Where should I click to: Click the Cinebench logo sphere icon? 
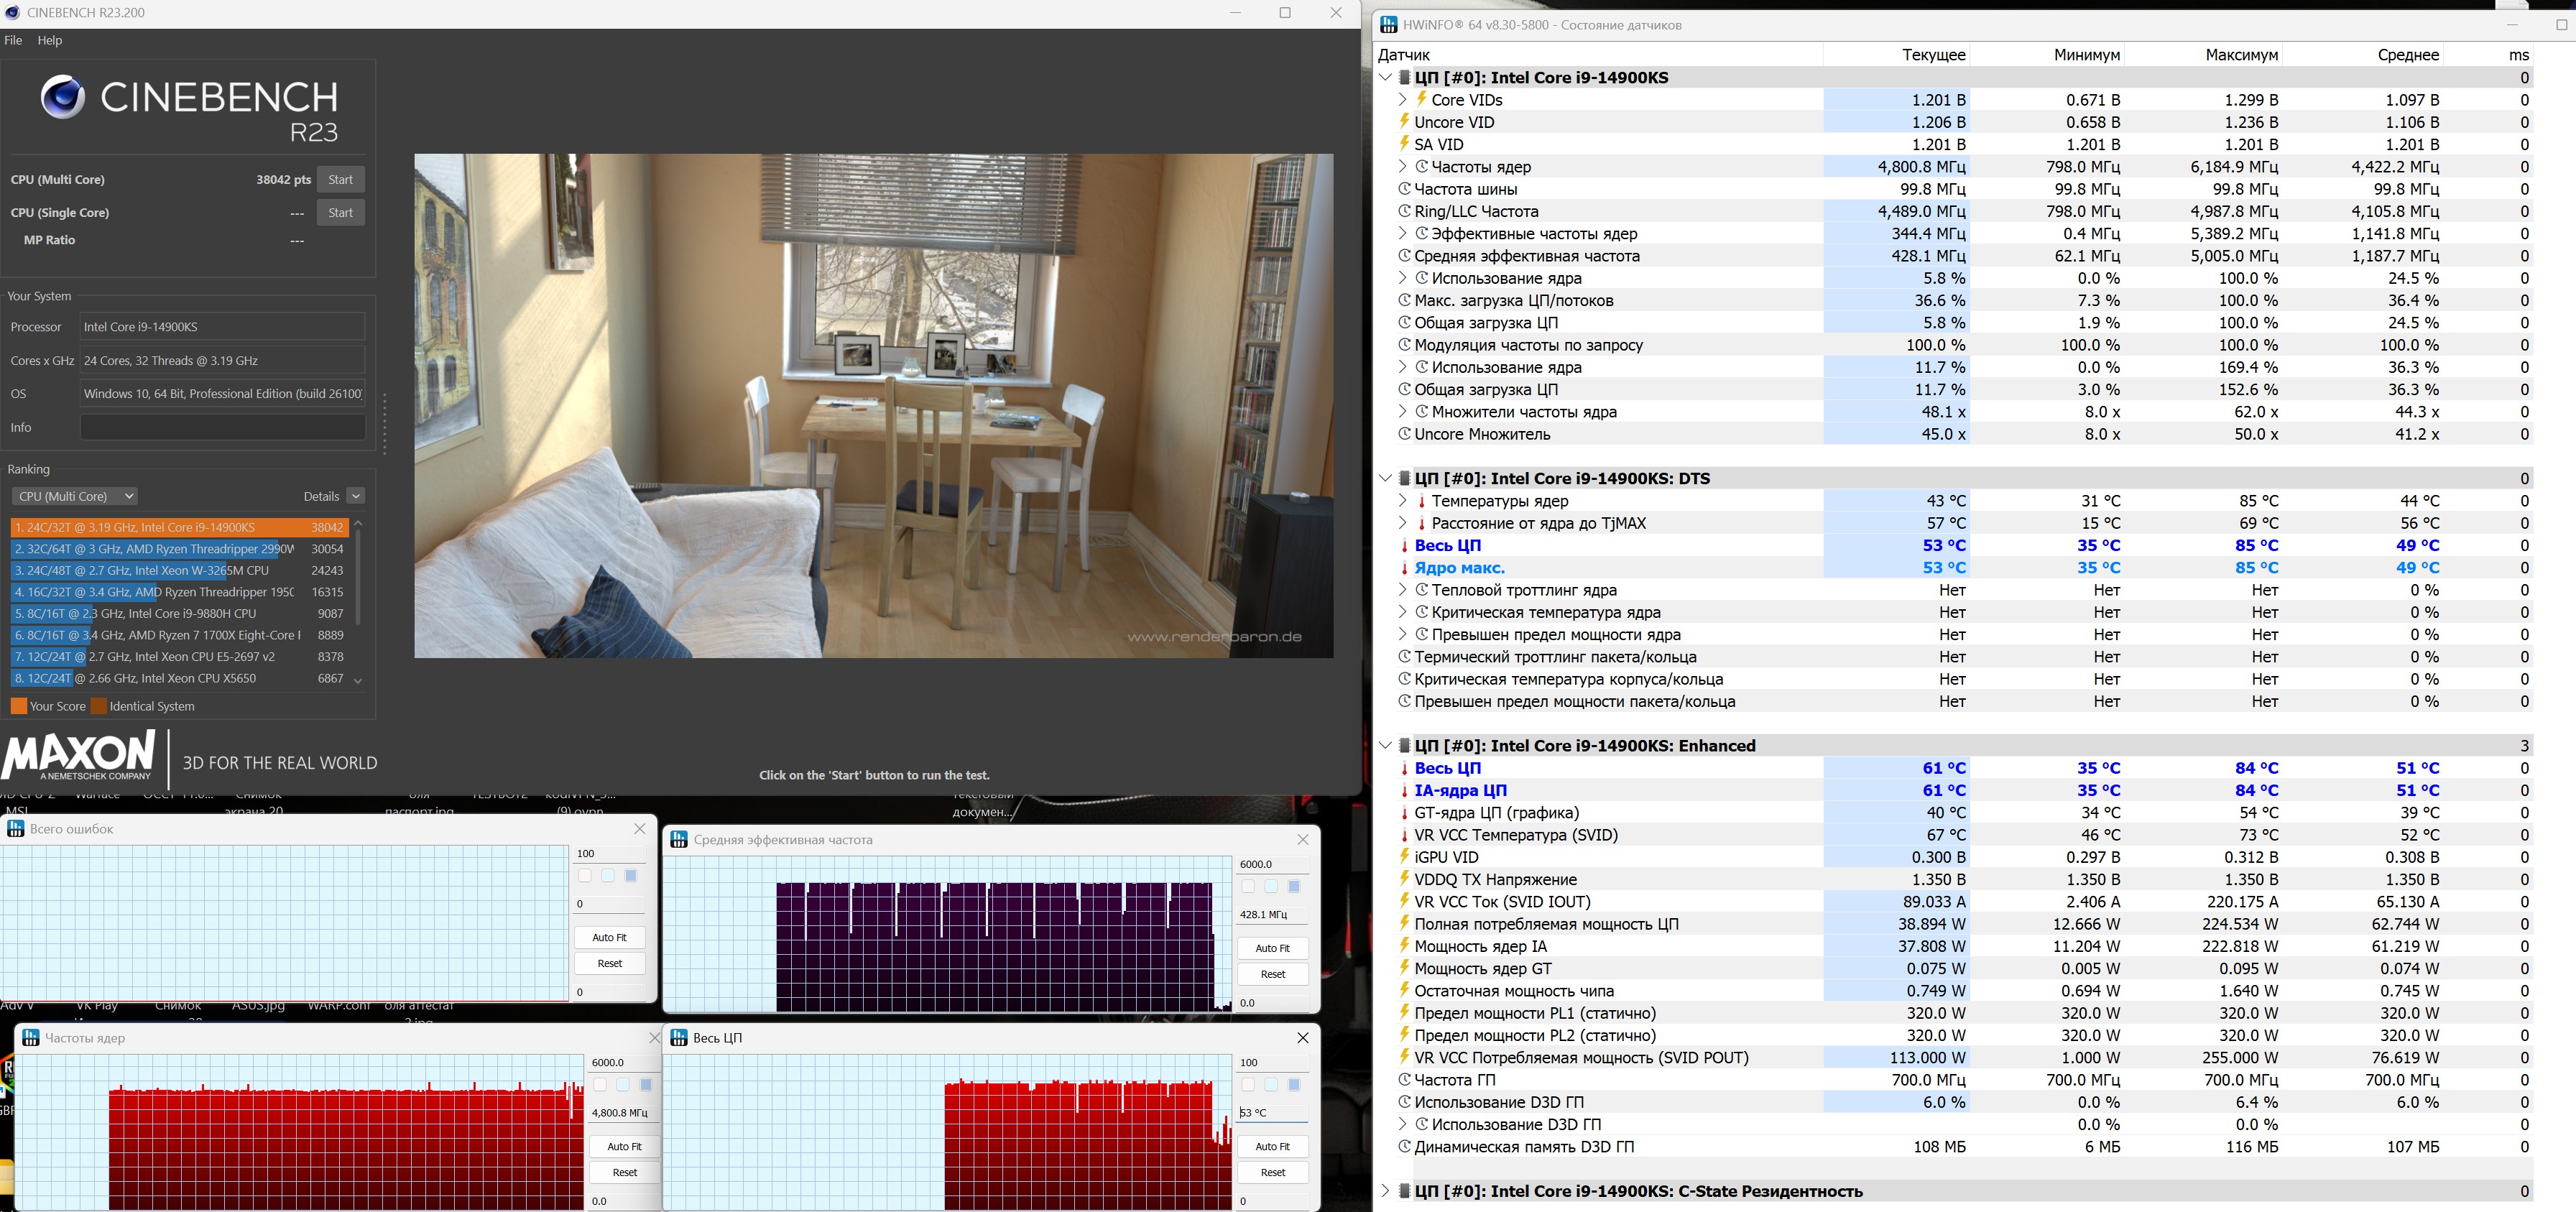click(x=62, y=98)
